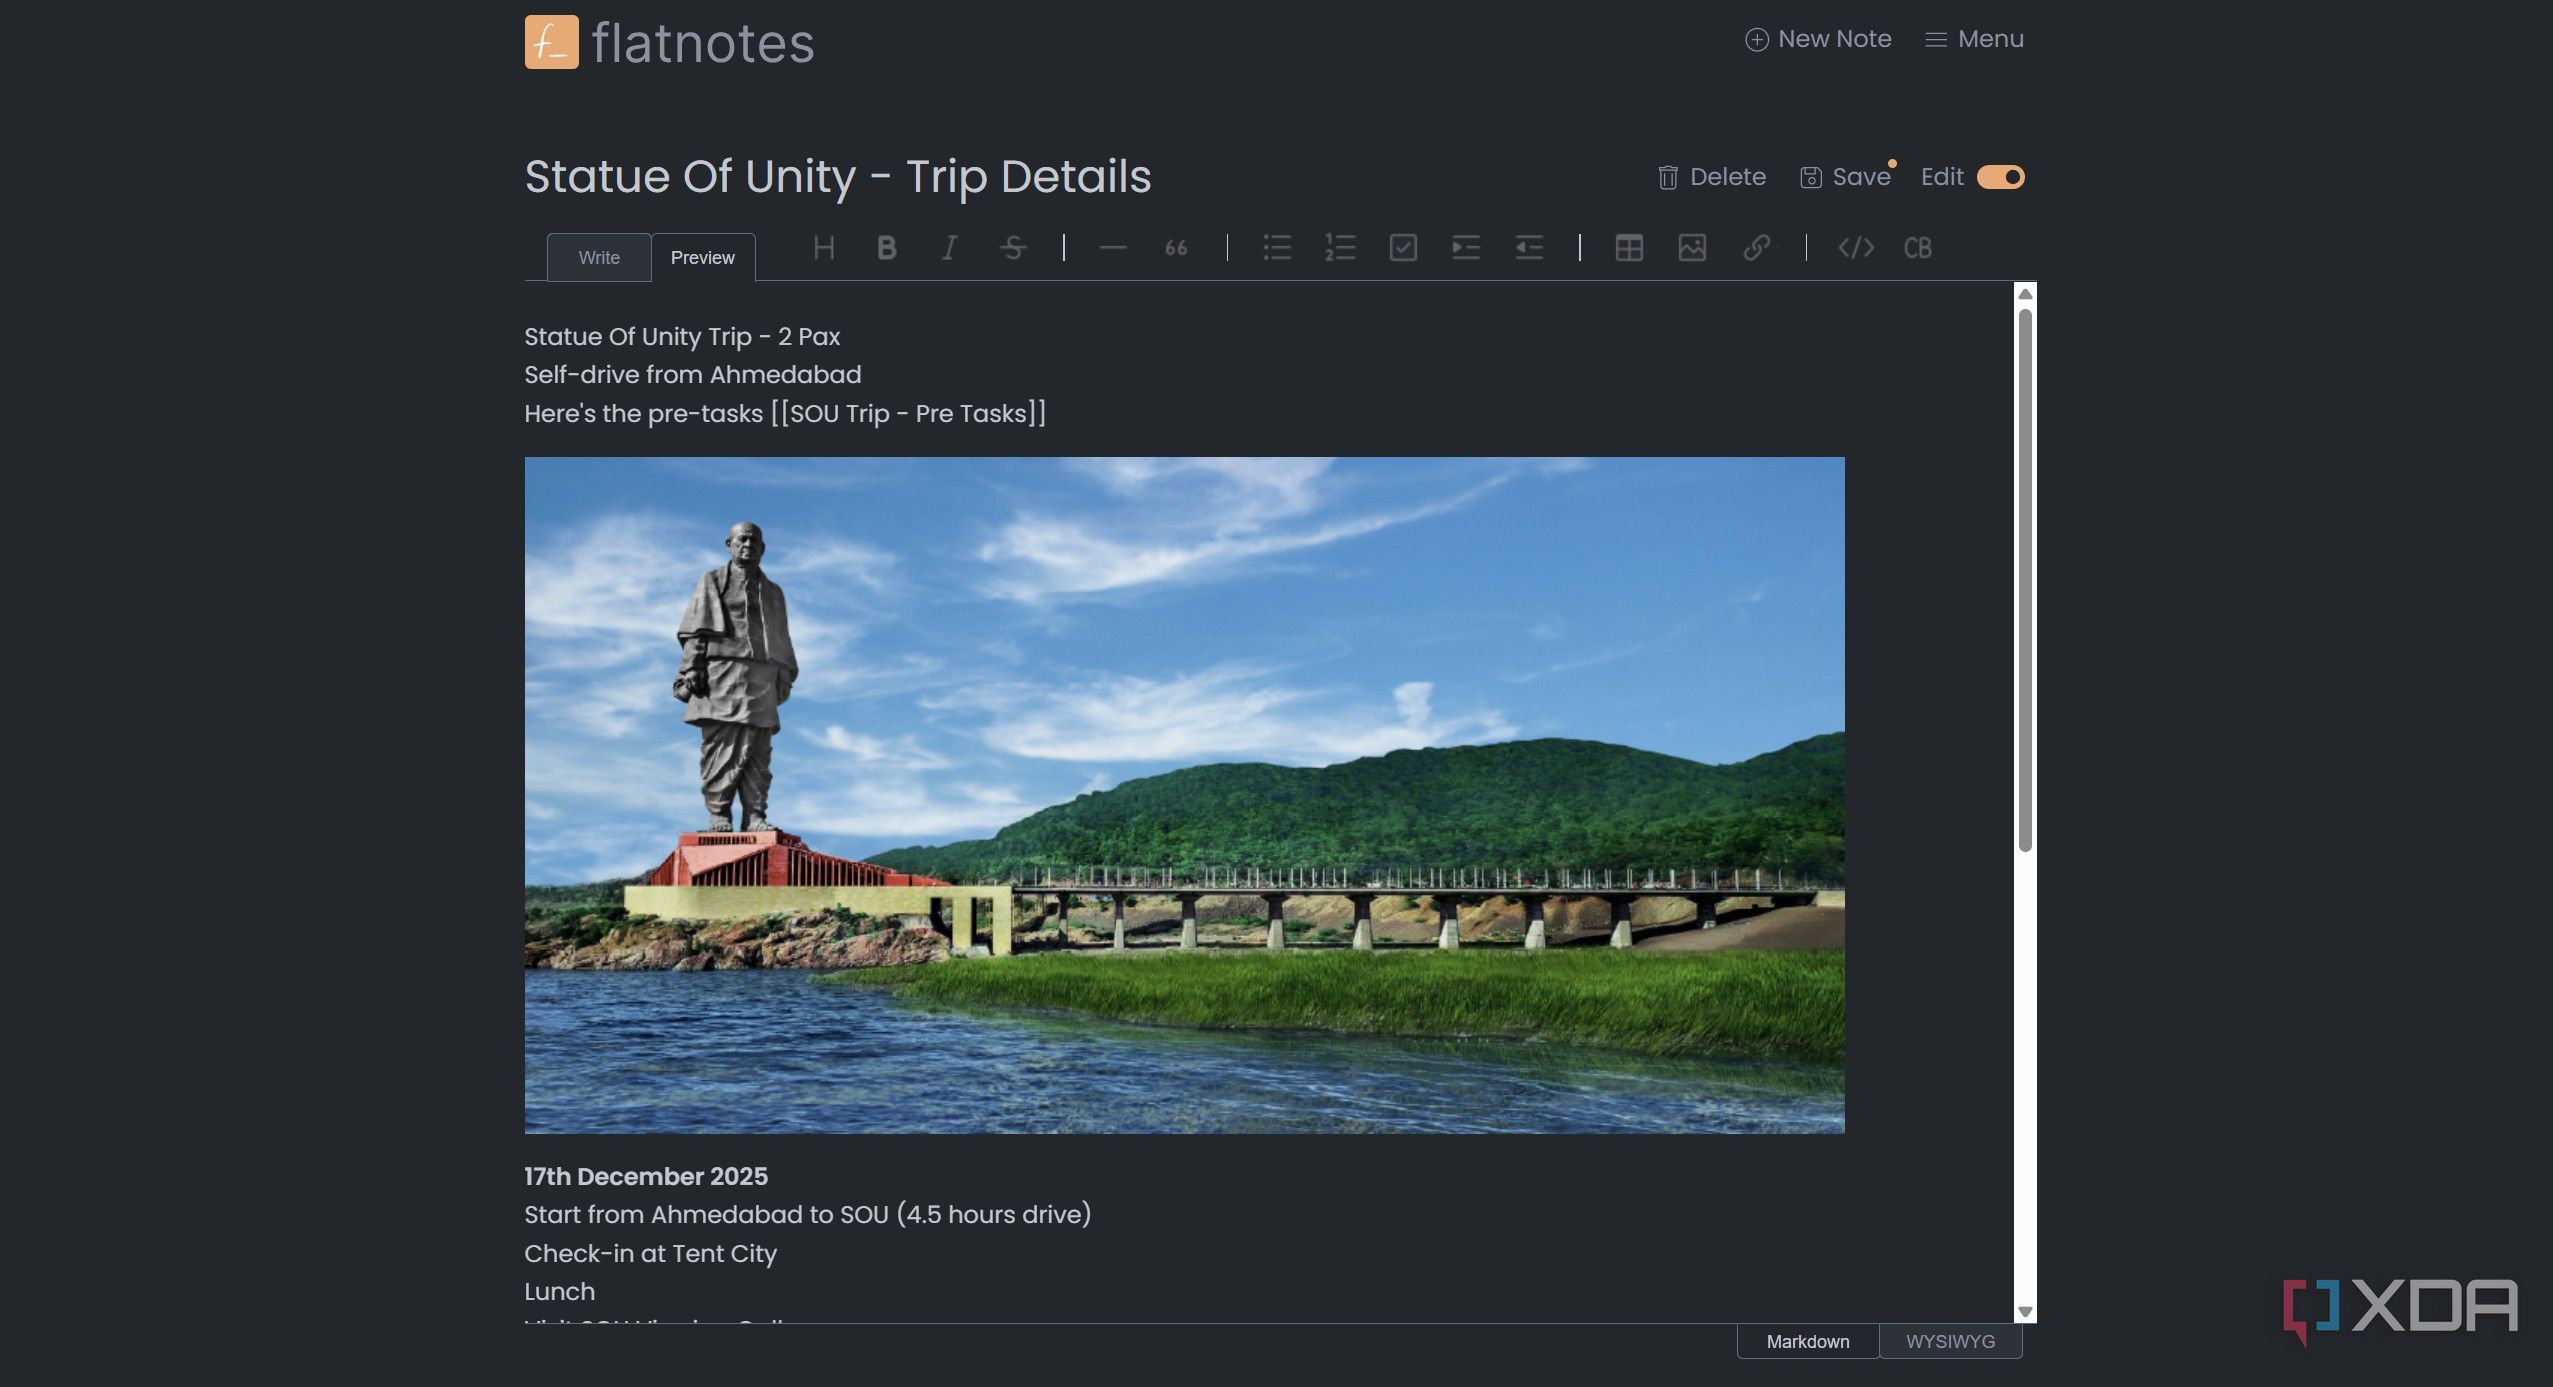Click the Statue of Unity image
Screen dimensions: 2553x1387
pos(1184,795)
